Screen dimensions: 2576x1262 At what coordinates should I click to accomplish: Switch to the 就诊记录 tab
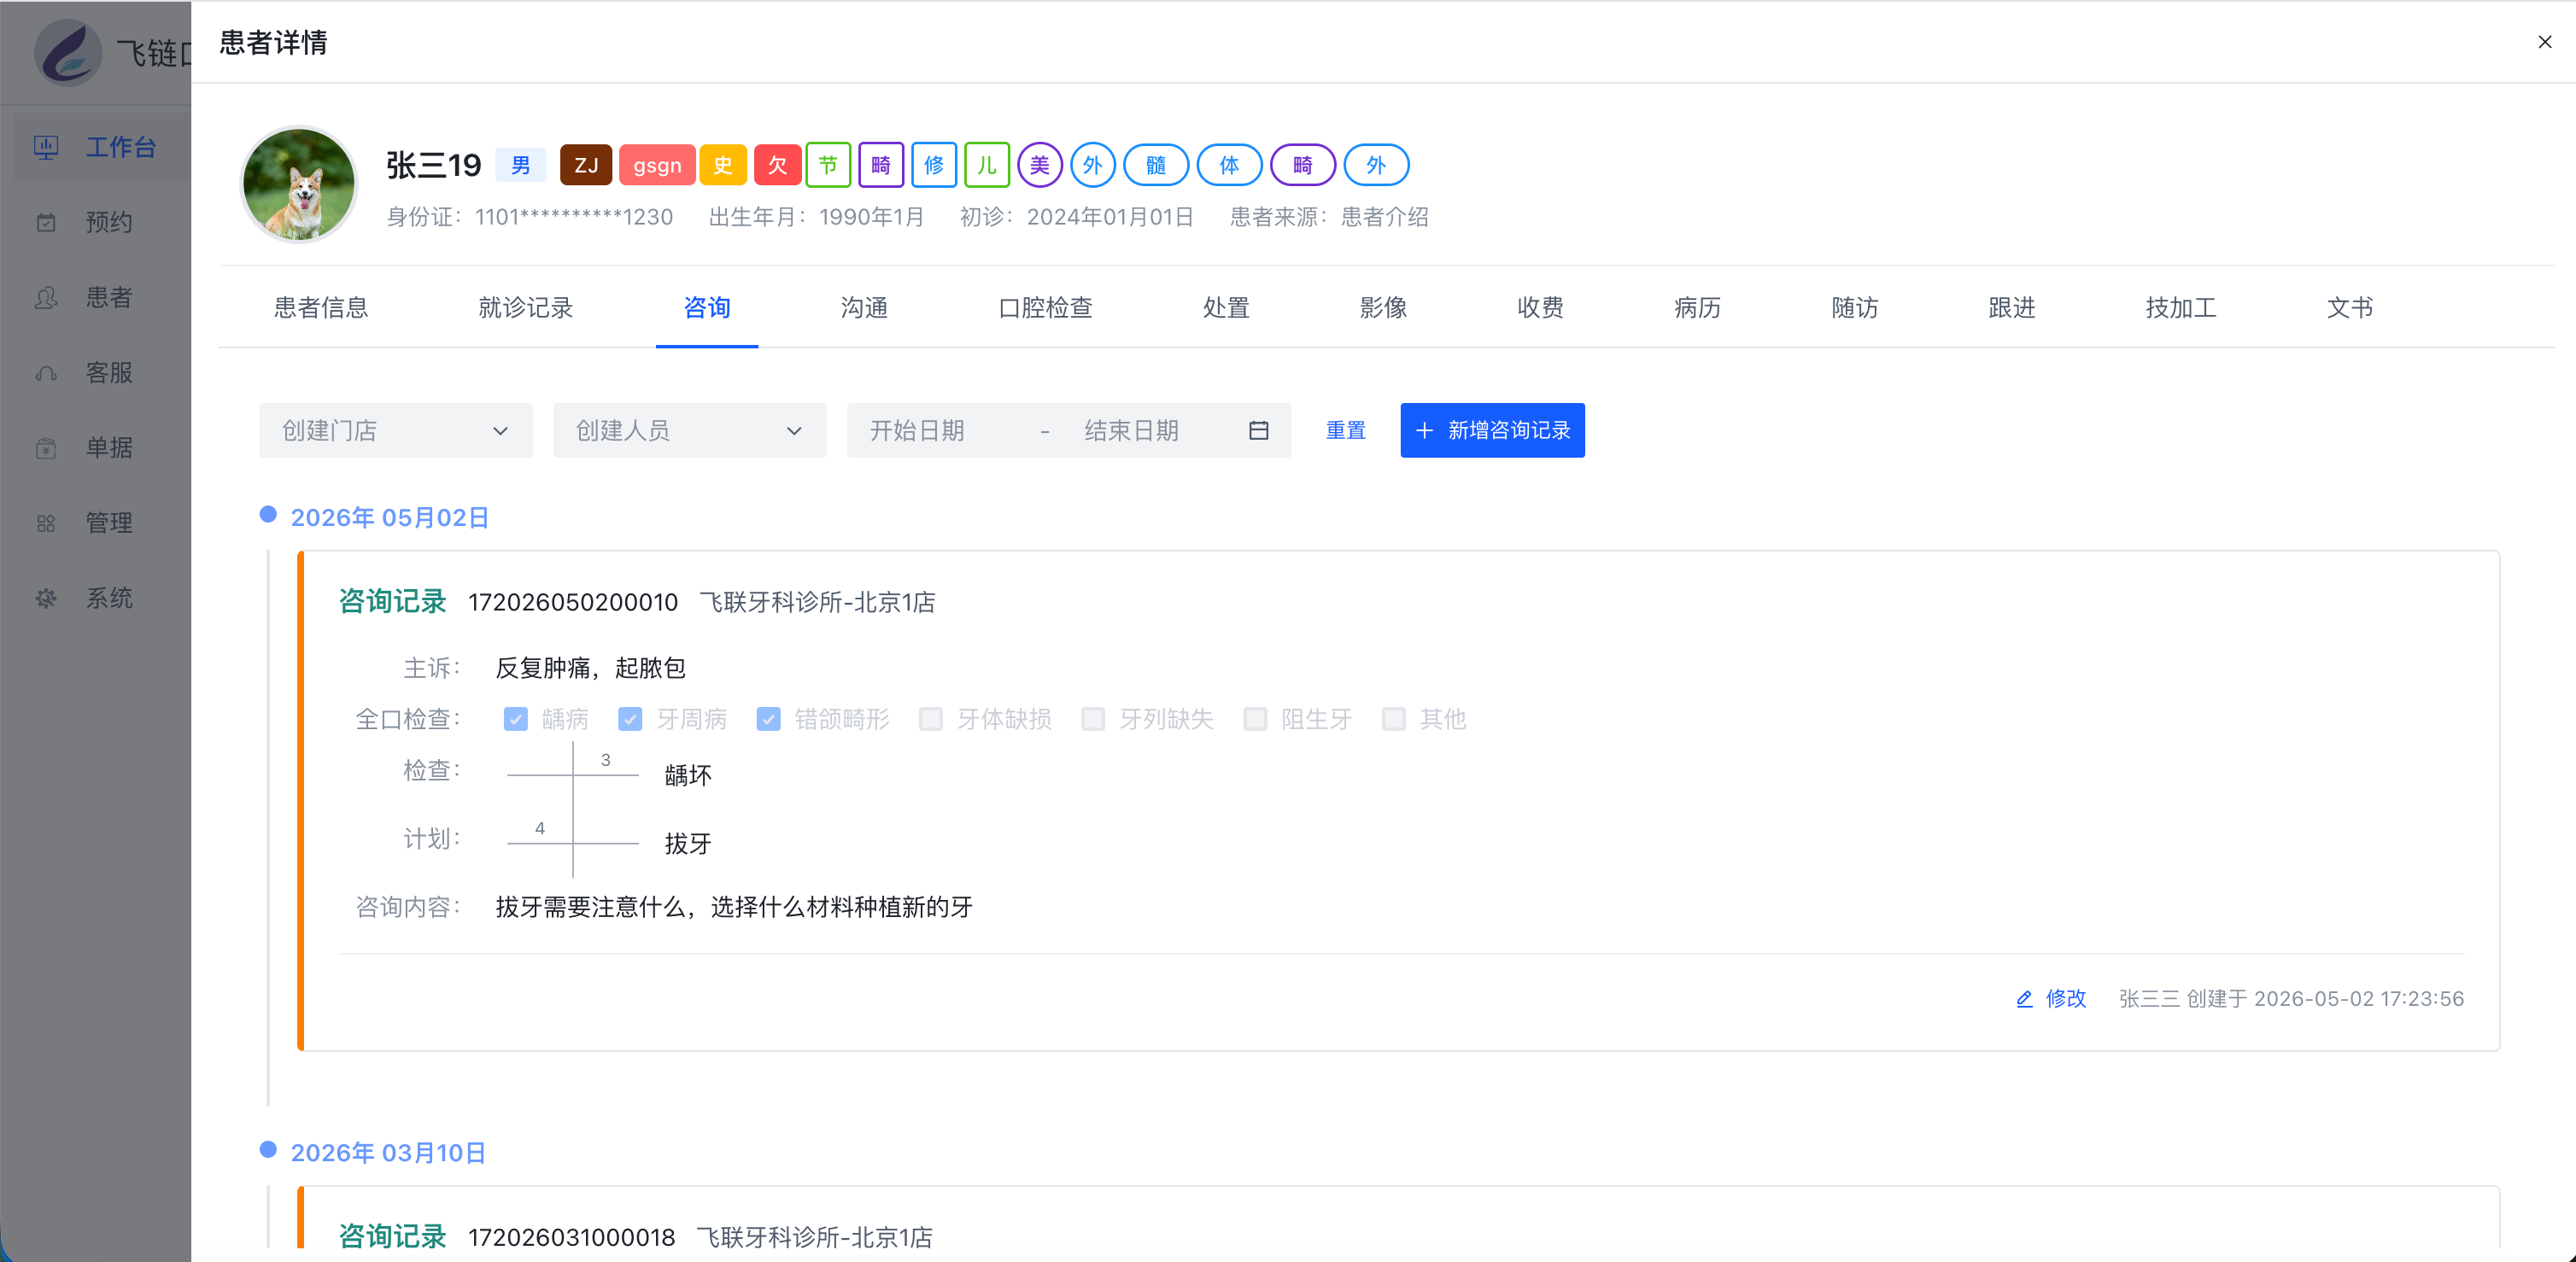[525, 308]
